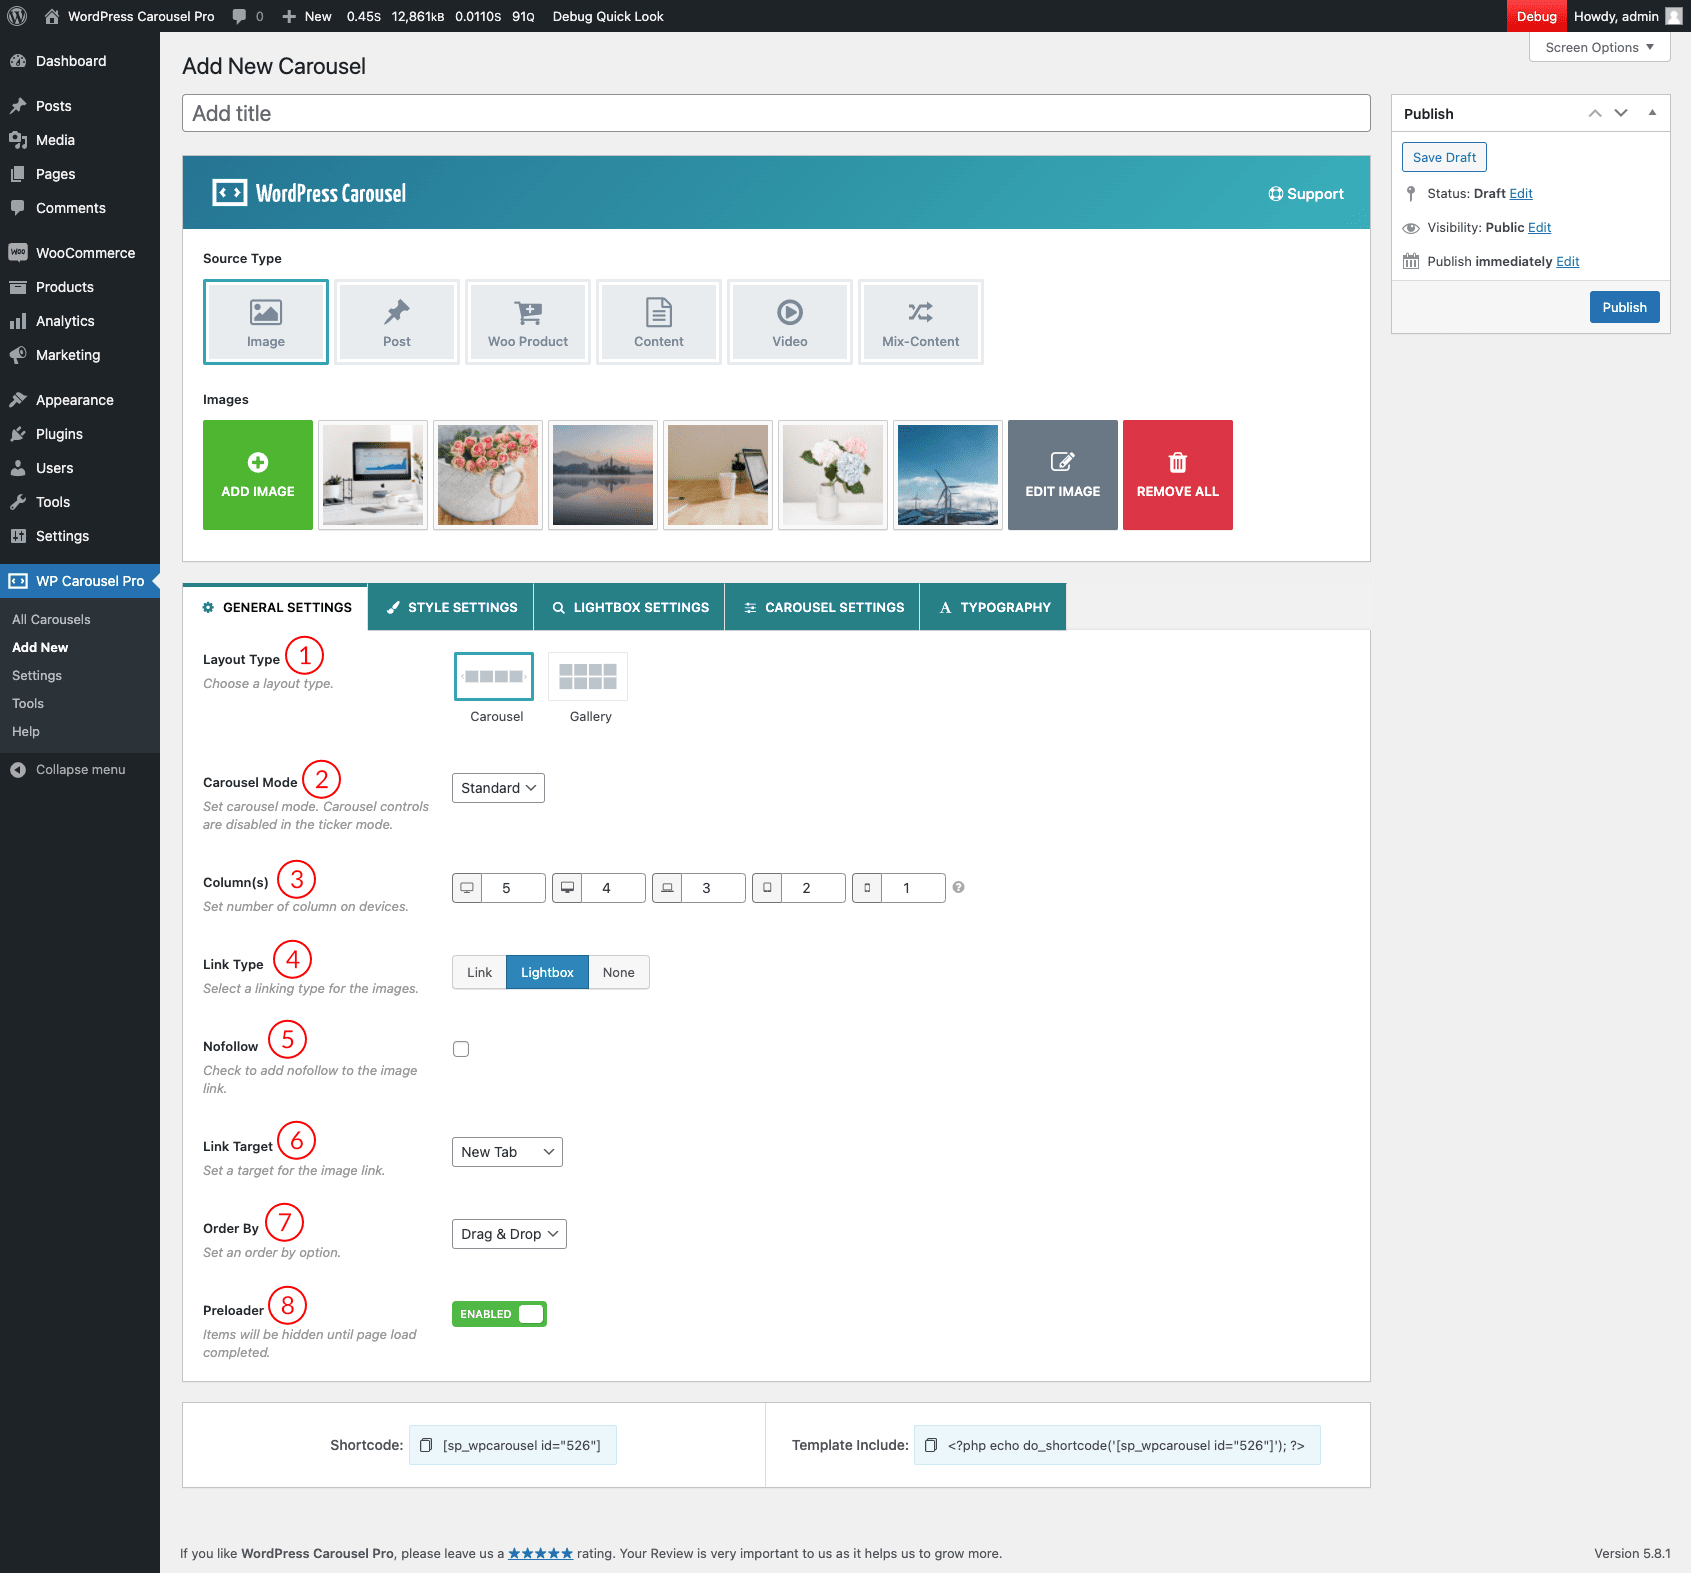The image size is (1691, 1573).
Task: Click the green Add Image tile
Action: 258,475
